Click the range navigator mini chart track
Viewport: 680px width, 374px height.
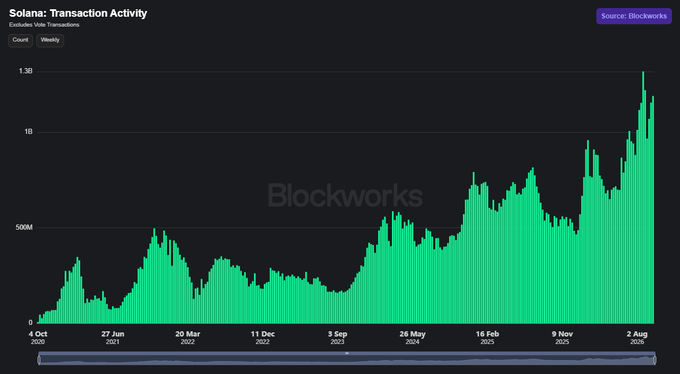click(x=347, y=360)
